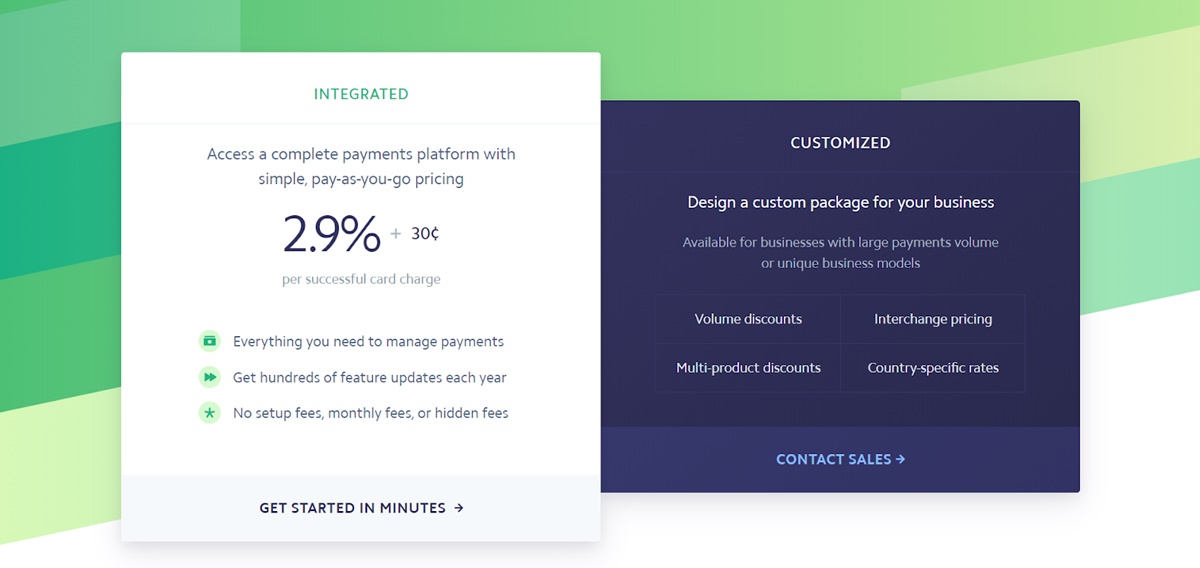Click the Volume discounts cell
Viewport: 1200px width, 568px height.
pyautogui.click(x=748, y=319)
